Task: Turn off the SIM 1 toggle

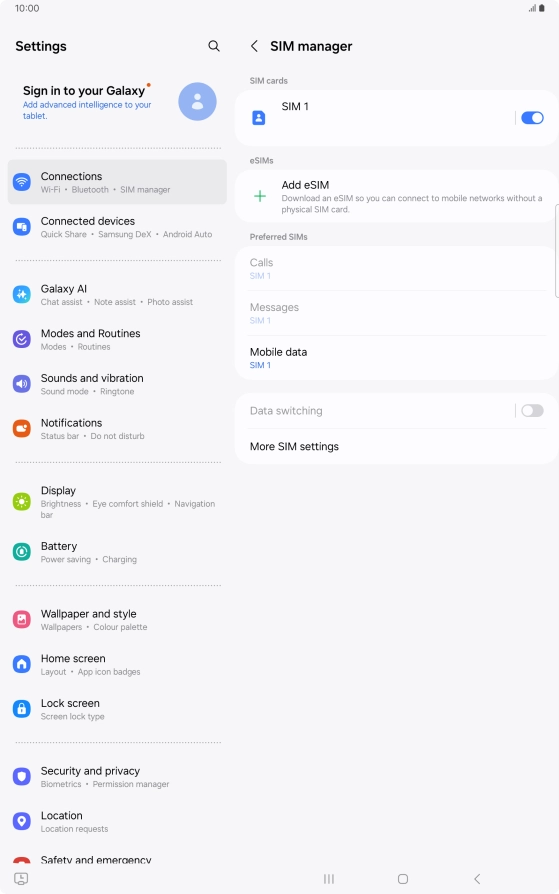Action: click(x=532, y=118)
